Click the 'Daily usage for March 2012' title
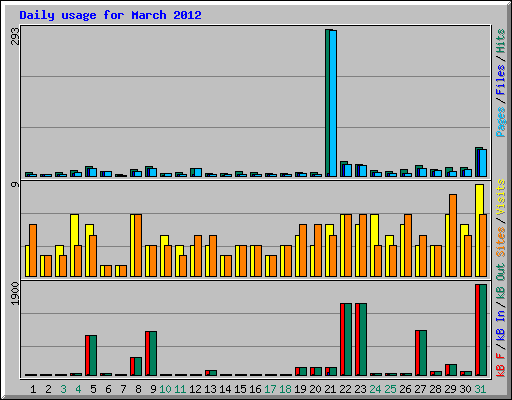512x400 pixels. coord(110,15)
